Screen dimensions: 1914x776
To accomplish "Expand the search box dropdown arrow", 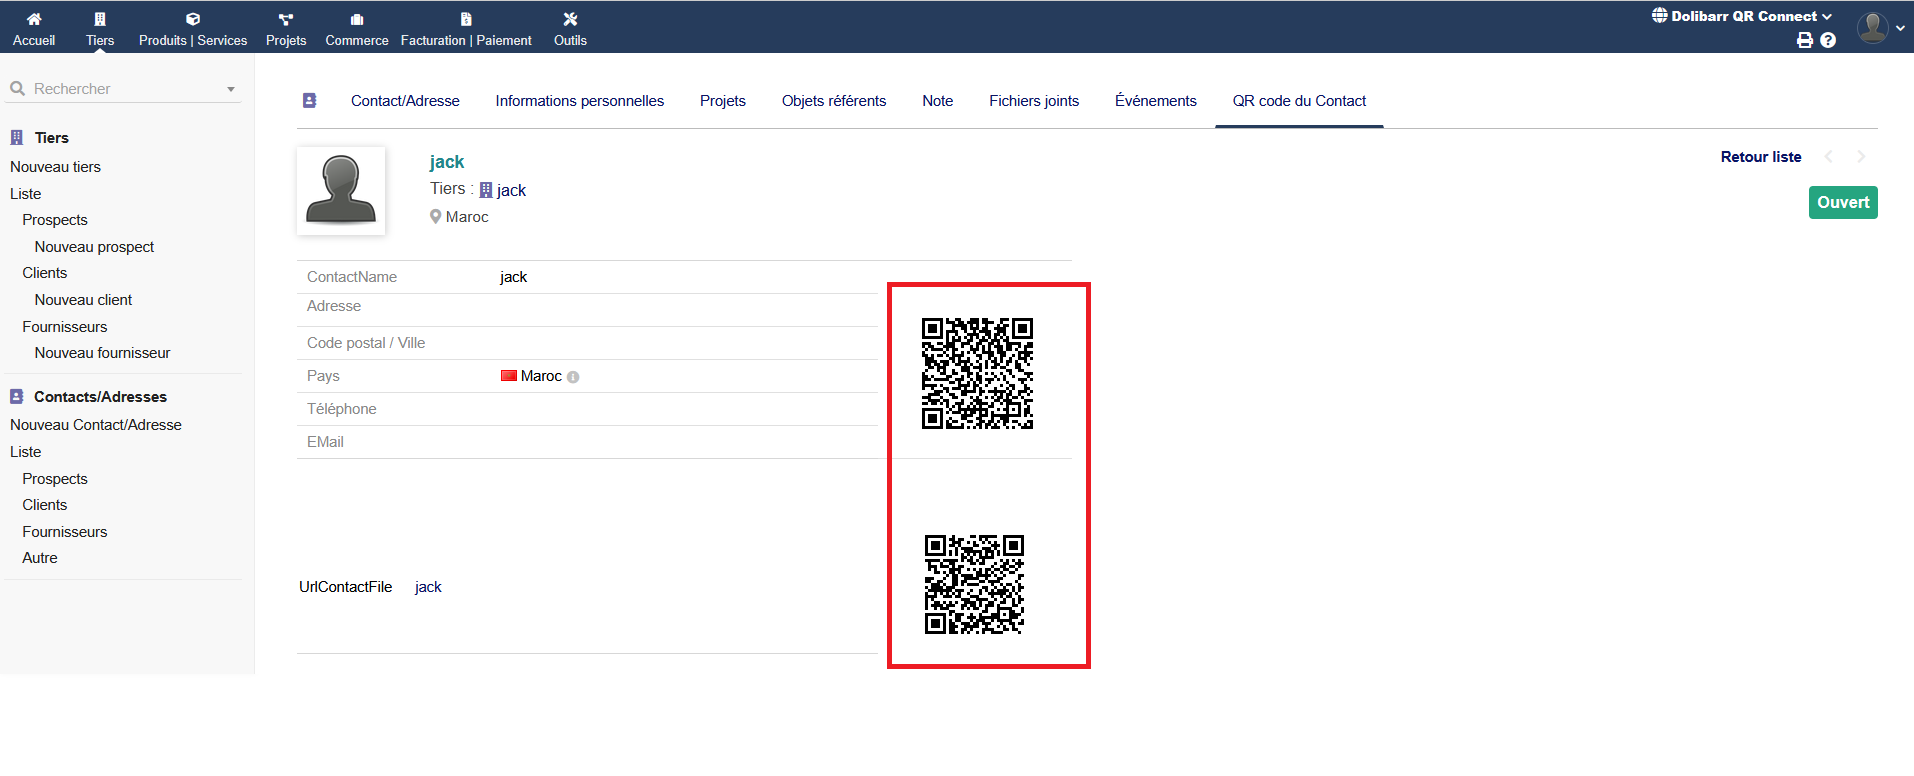I will [231, 89].
